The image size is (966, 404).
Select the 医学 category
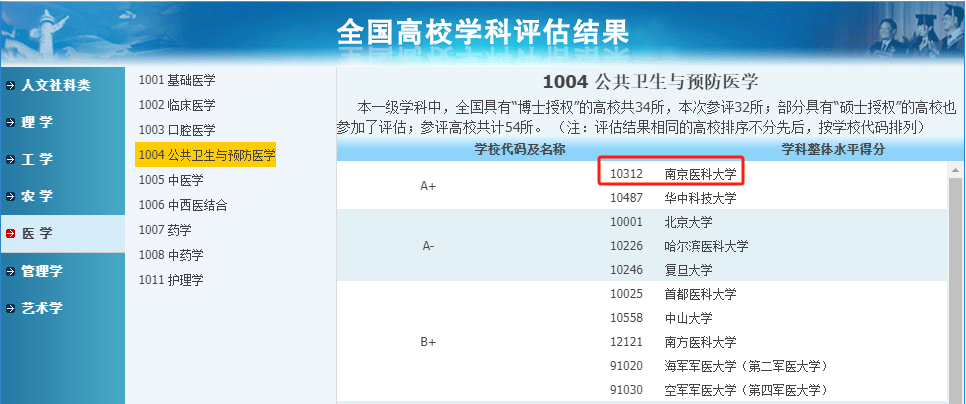click(62, 233)
